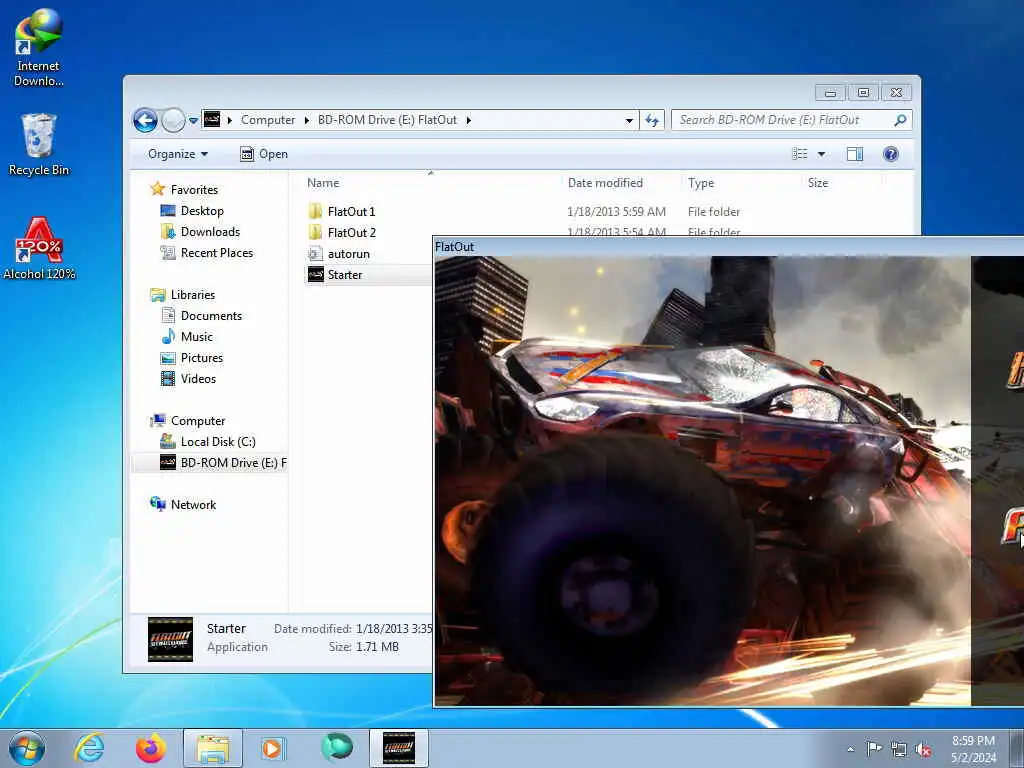Expand arrow after FlatOut breadcrumb

[x=469, y=120]
